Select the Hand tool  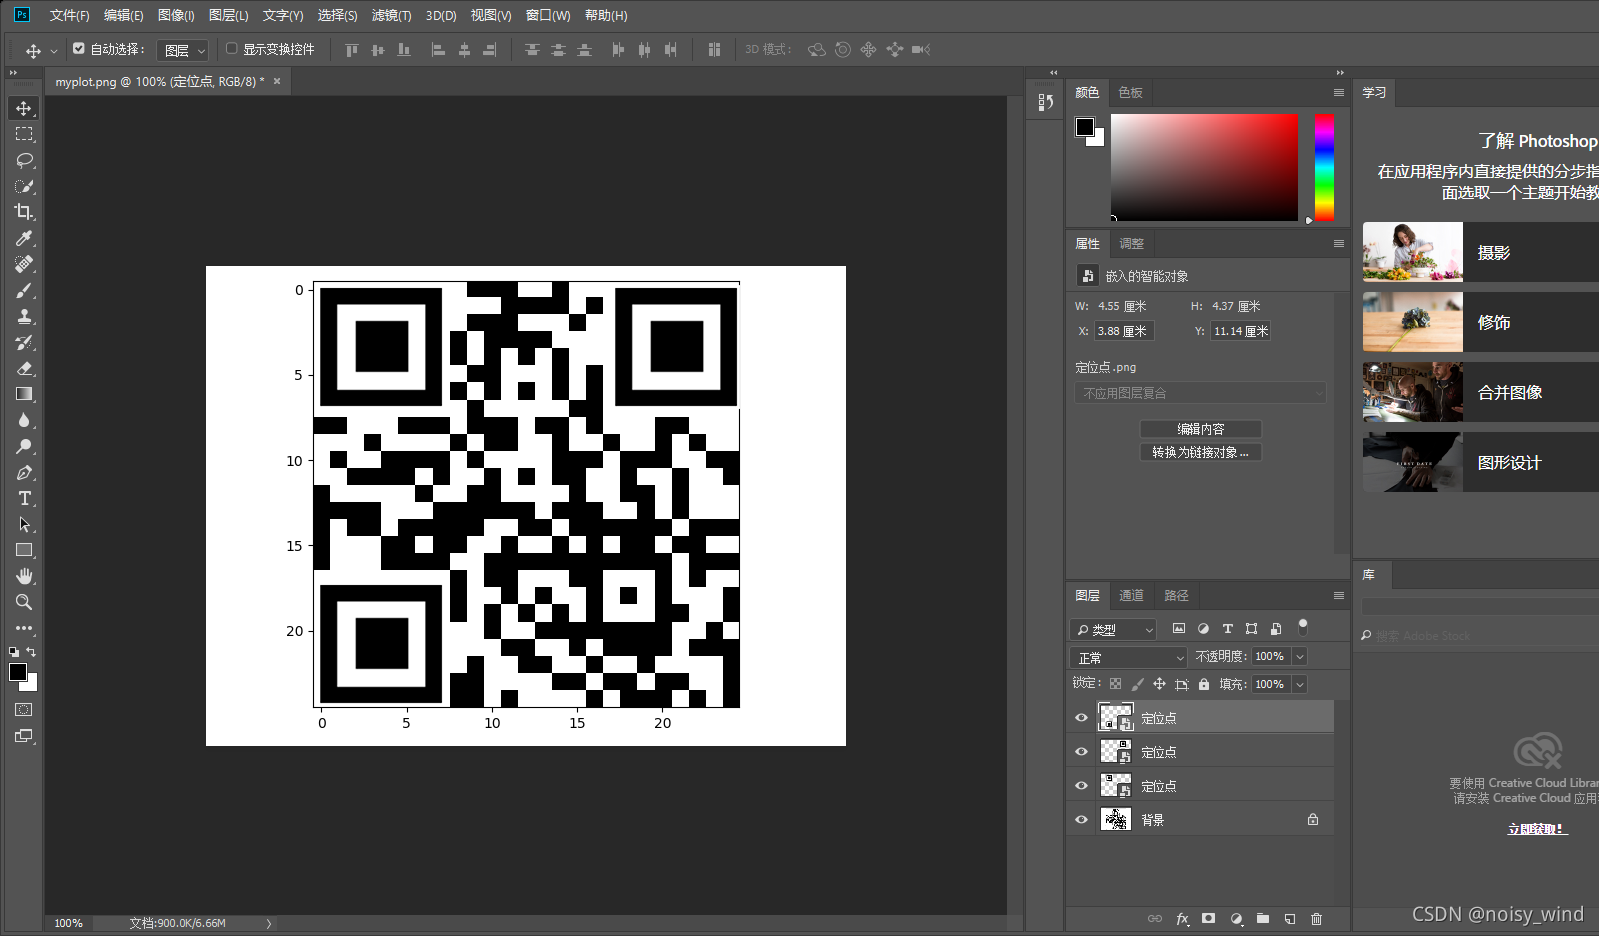24,576
